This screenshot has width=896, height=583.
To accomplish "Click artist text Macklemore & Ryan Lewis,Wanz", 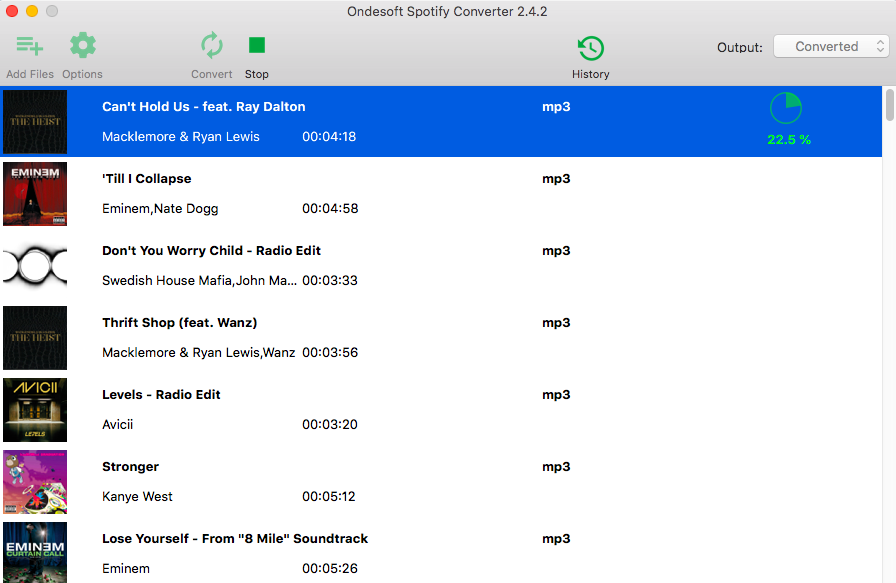I will coord(198,353).
